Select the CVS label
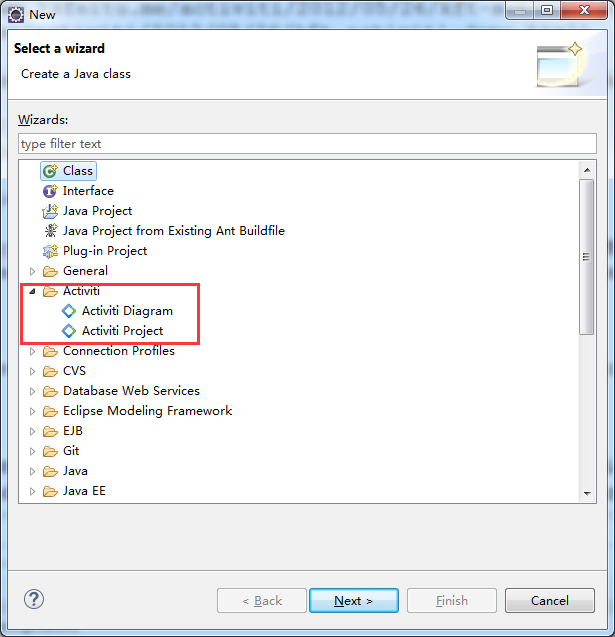Screen dimensions: 615x637 (x=74, y=371)
